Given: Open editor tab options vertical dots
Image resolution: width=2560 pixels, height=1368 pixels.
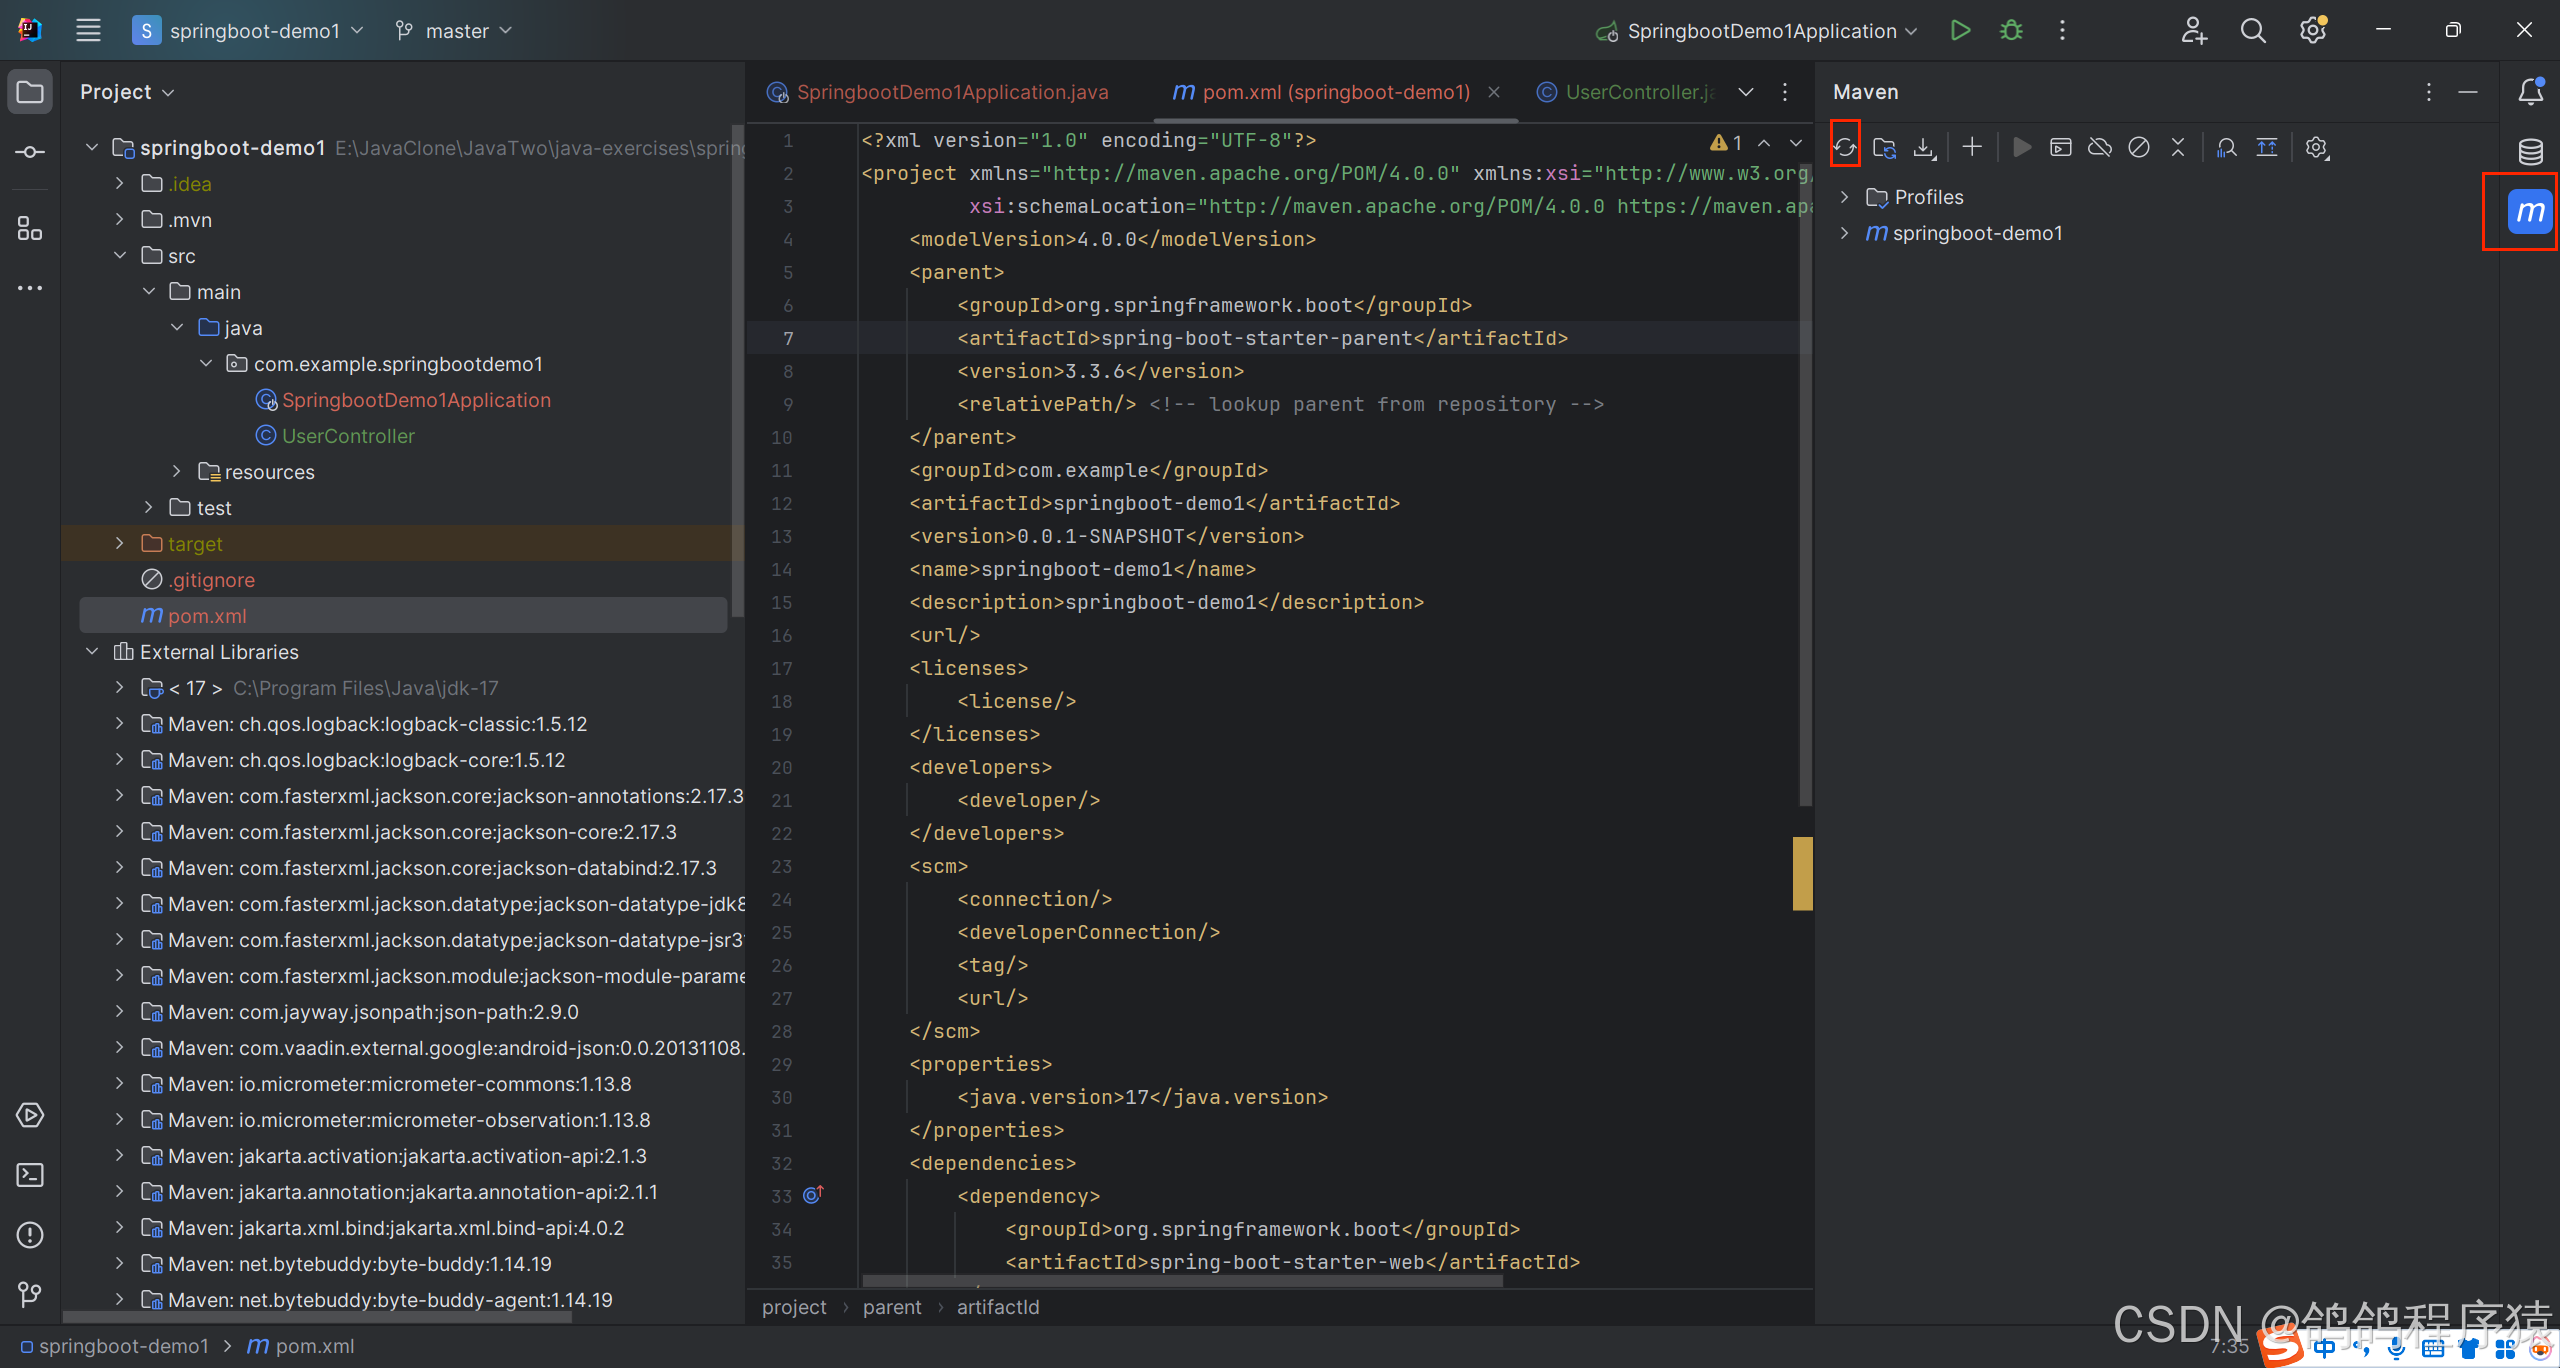Looking at the screenshot, I should click(1785, 92).
